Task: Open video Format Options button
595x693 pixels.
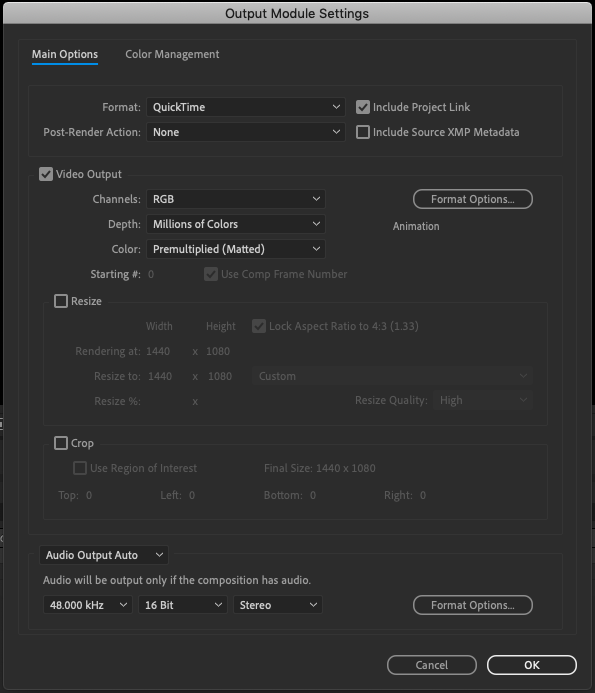Action: [x=473, y=199]
